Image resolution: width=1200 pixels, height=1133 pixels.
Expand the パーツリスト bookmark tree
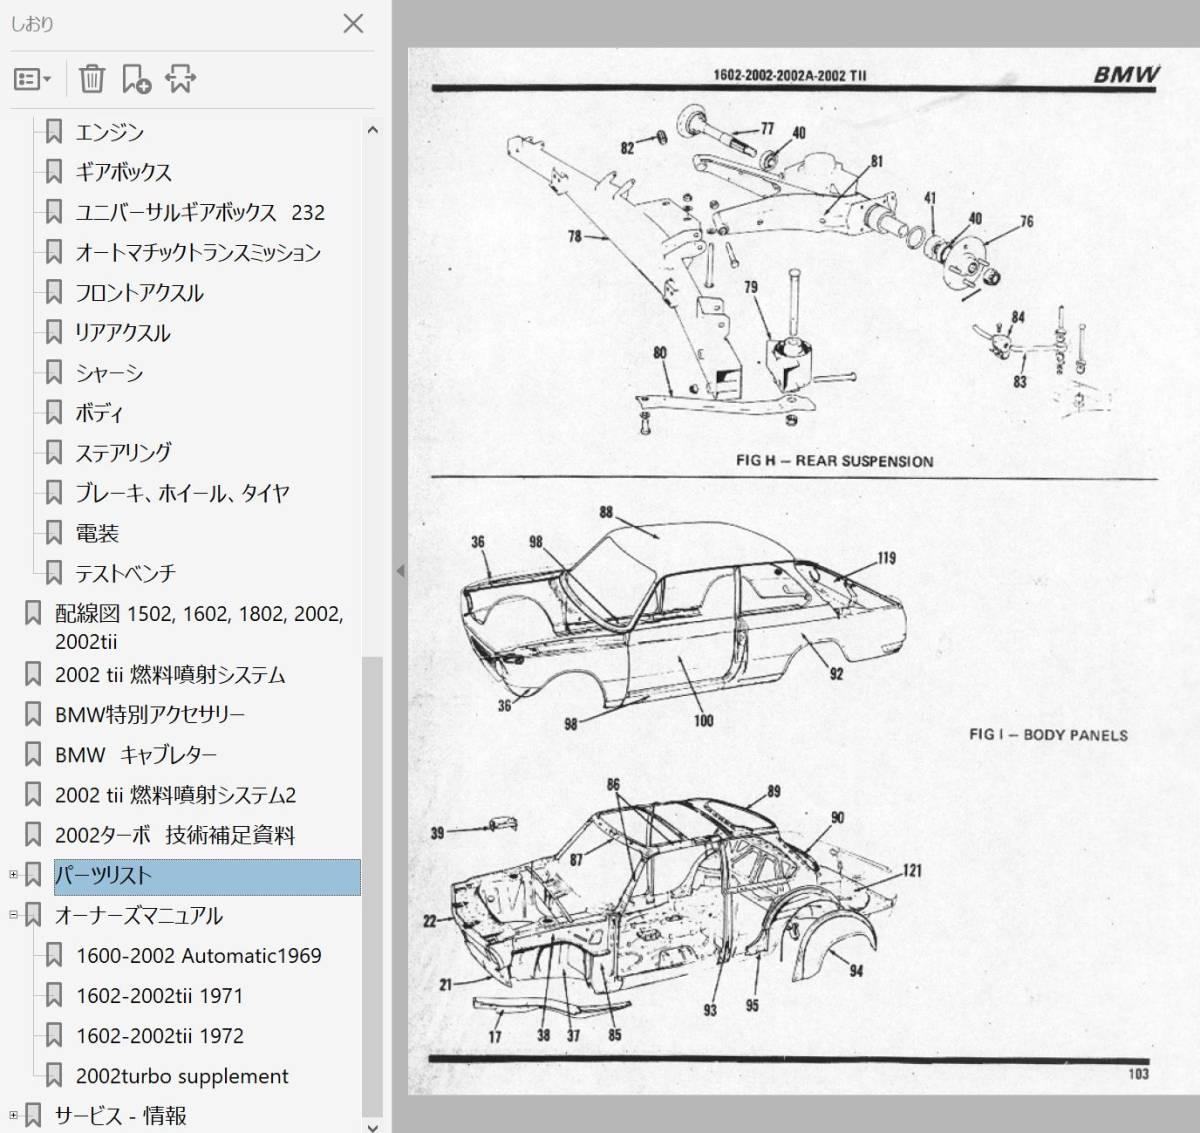(13, 875)
